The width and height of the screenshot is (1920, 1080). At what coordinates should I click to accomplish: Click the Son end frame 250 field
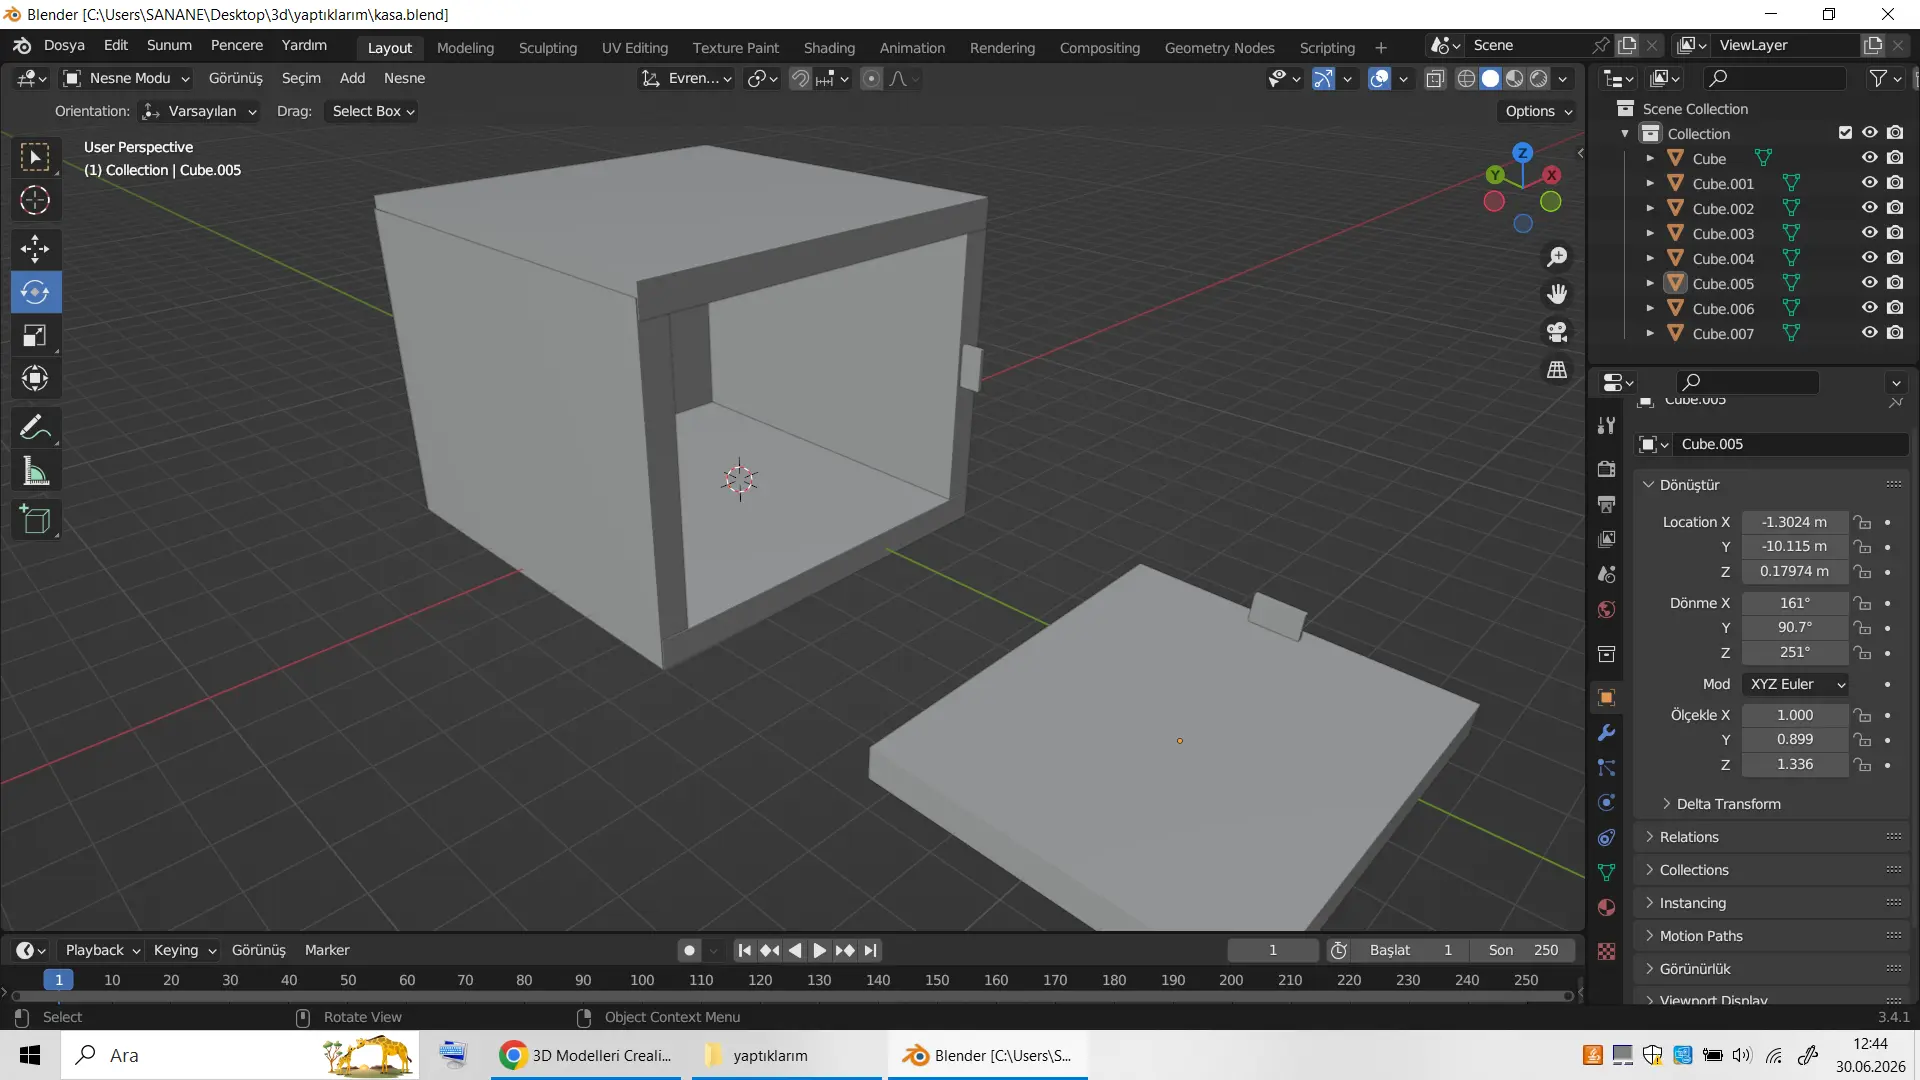click(1524, 950)
